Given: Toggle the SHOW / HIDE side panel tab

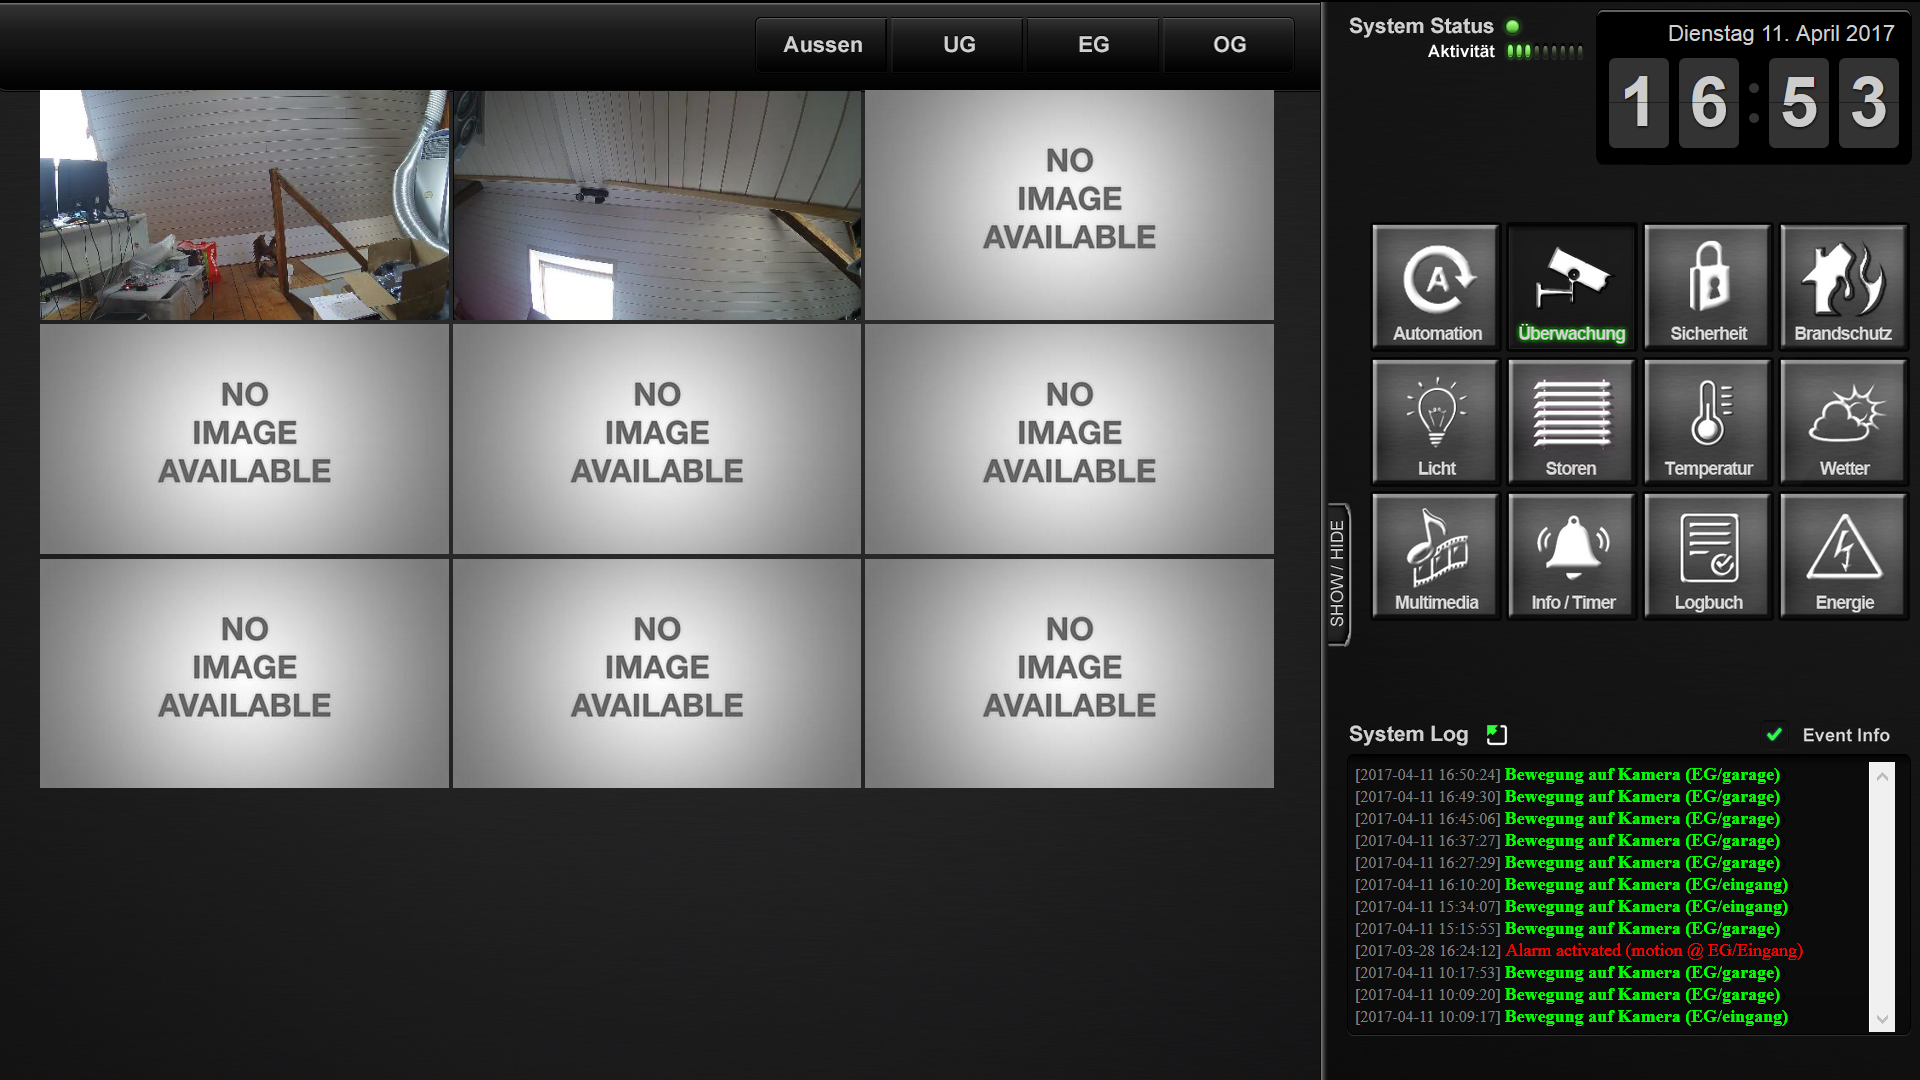Looking at the screenshot, I should 1338,574.
